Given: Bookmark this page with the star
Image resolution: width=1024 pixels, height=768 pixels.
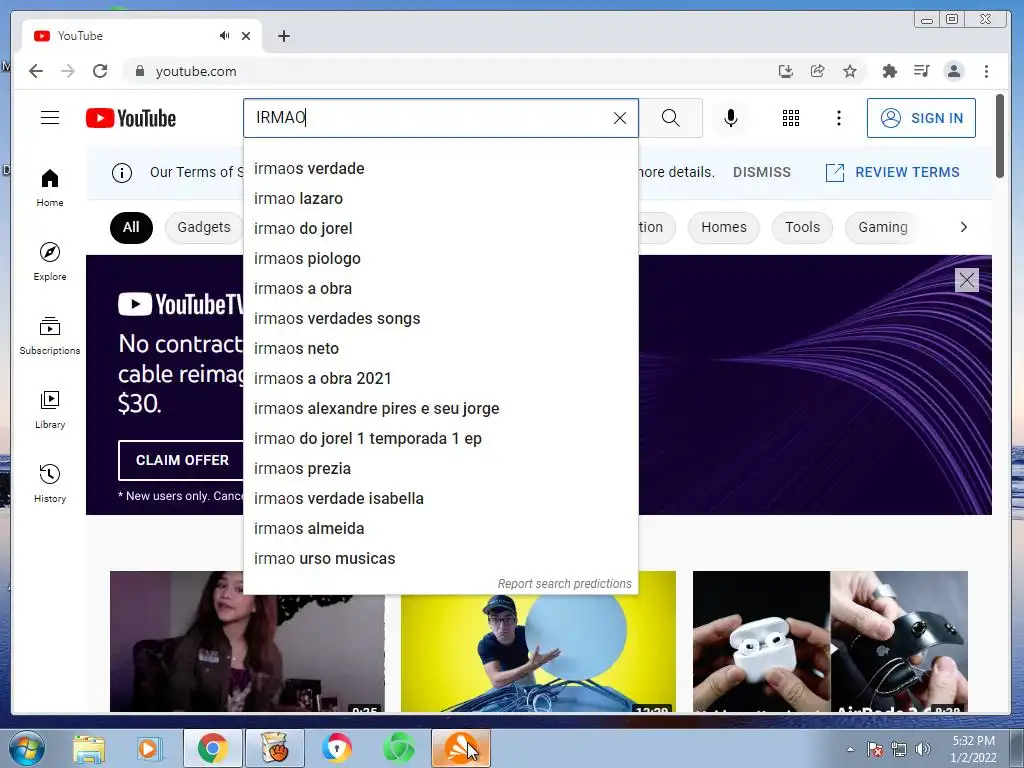Looking at the screenshot, I should click(850, 71).
